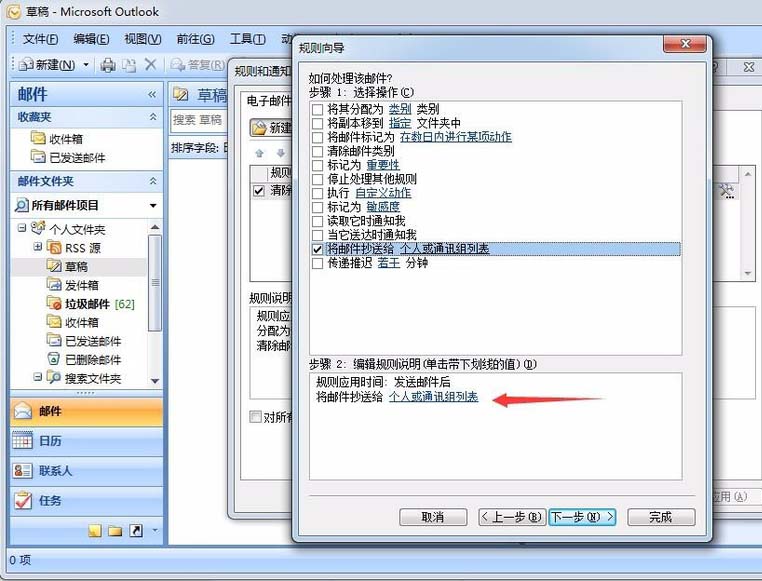Click the Folder List icon at navigation bottom

click(115, 531)
